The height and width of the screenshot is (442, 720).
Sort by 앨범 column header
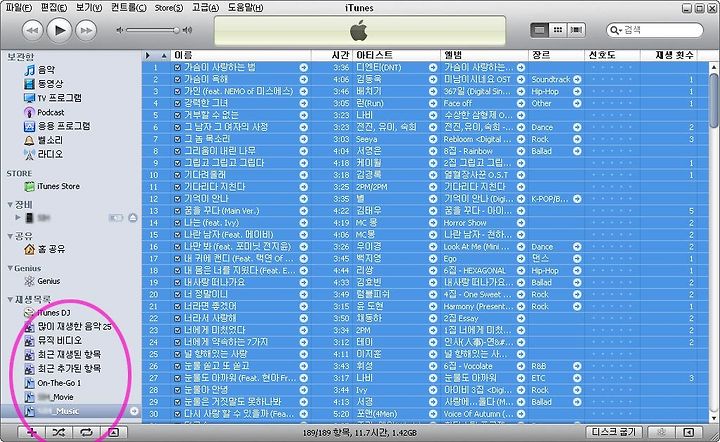coord(484,56)
